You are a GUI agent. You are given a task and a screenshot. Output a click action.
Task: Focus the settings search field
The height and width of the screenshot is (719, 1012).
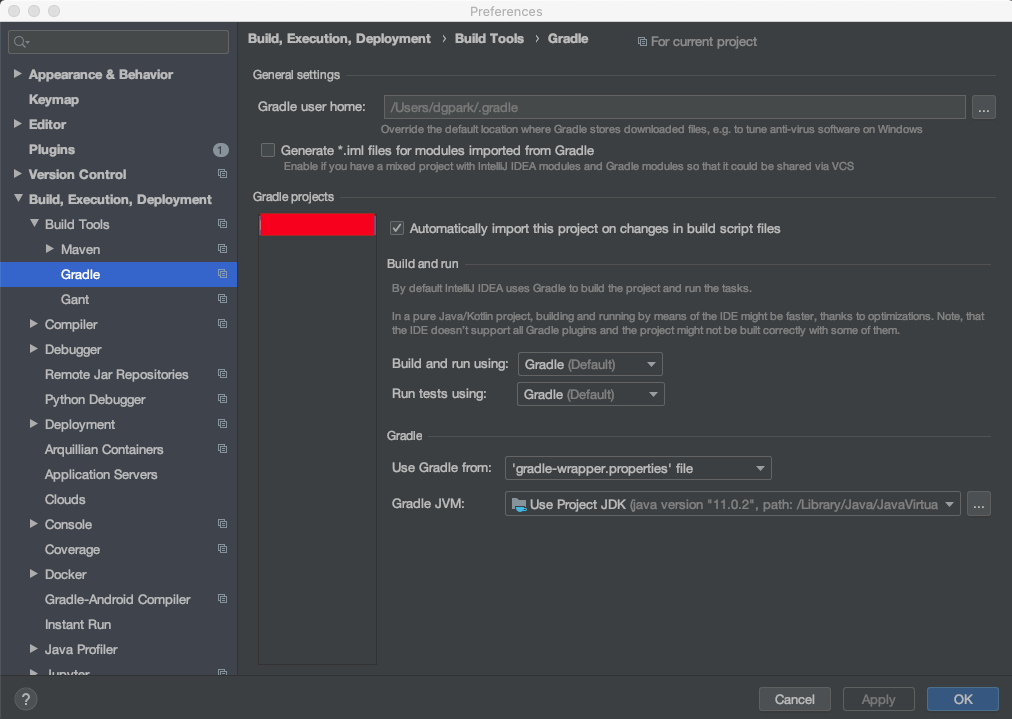point(118,42)
